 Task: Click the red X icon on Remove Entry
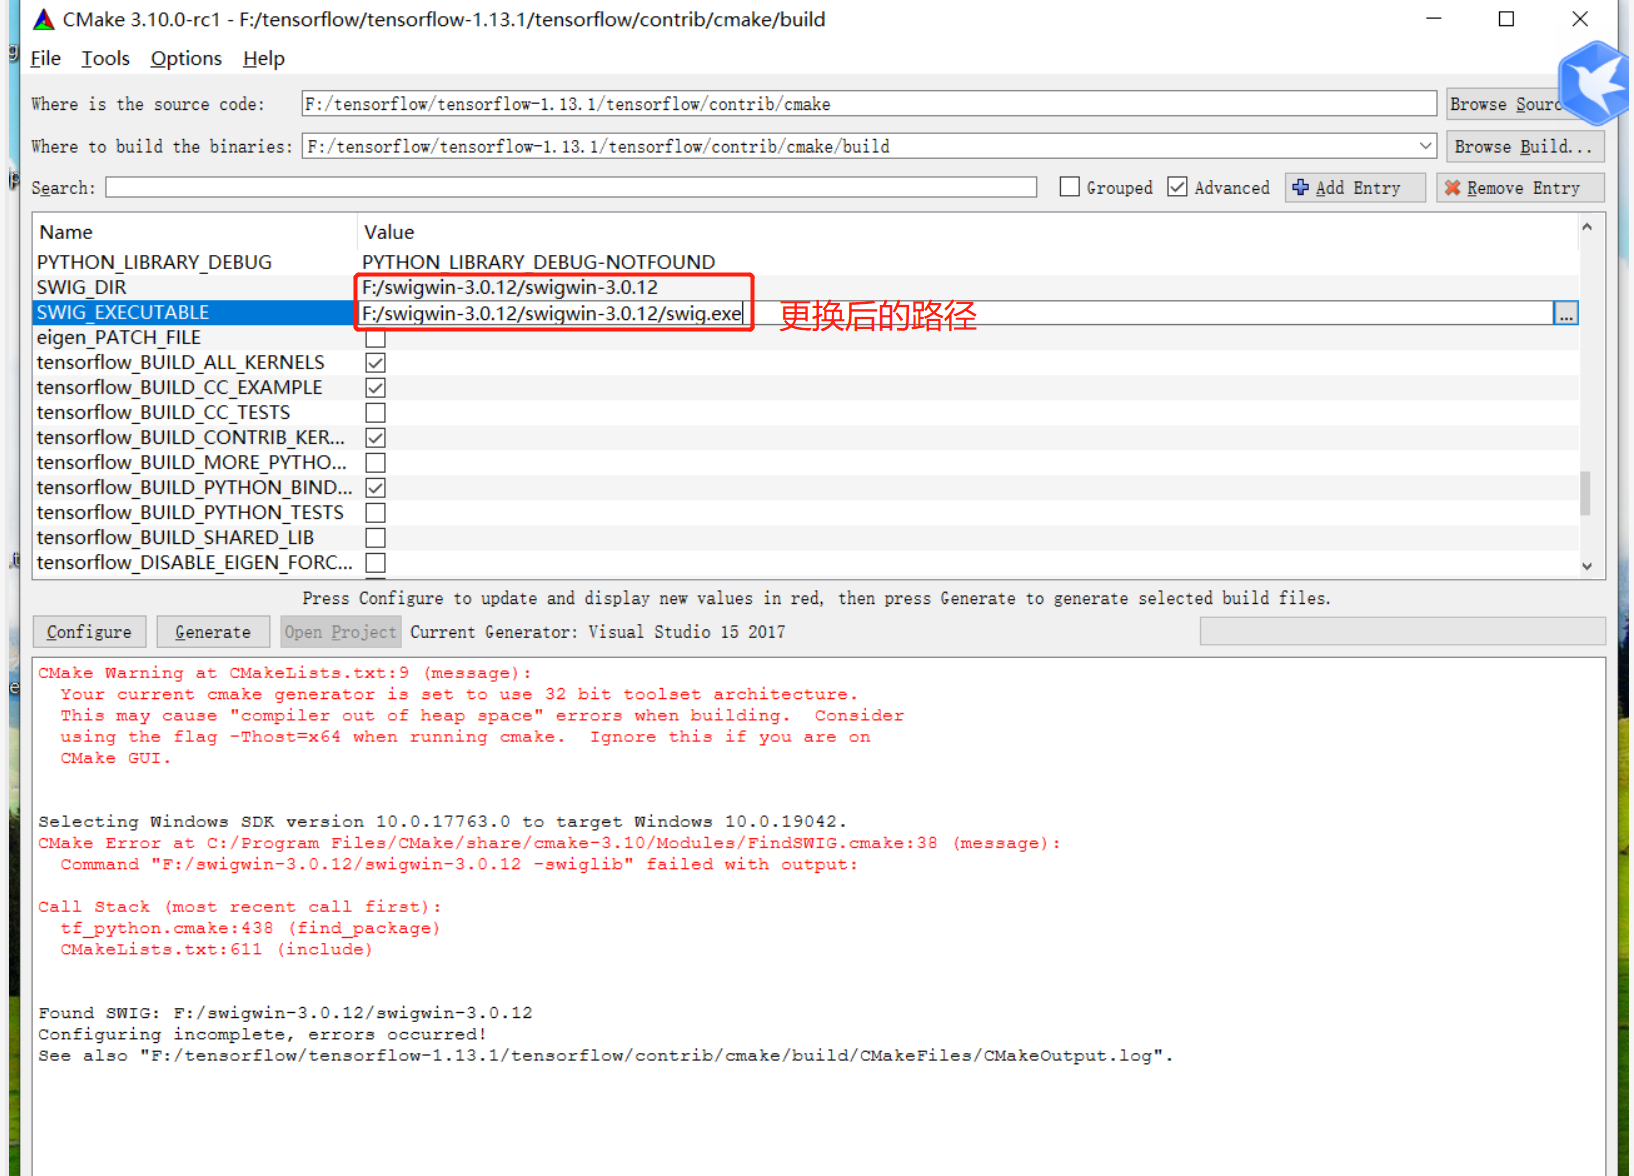tap(1453, 187)
